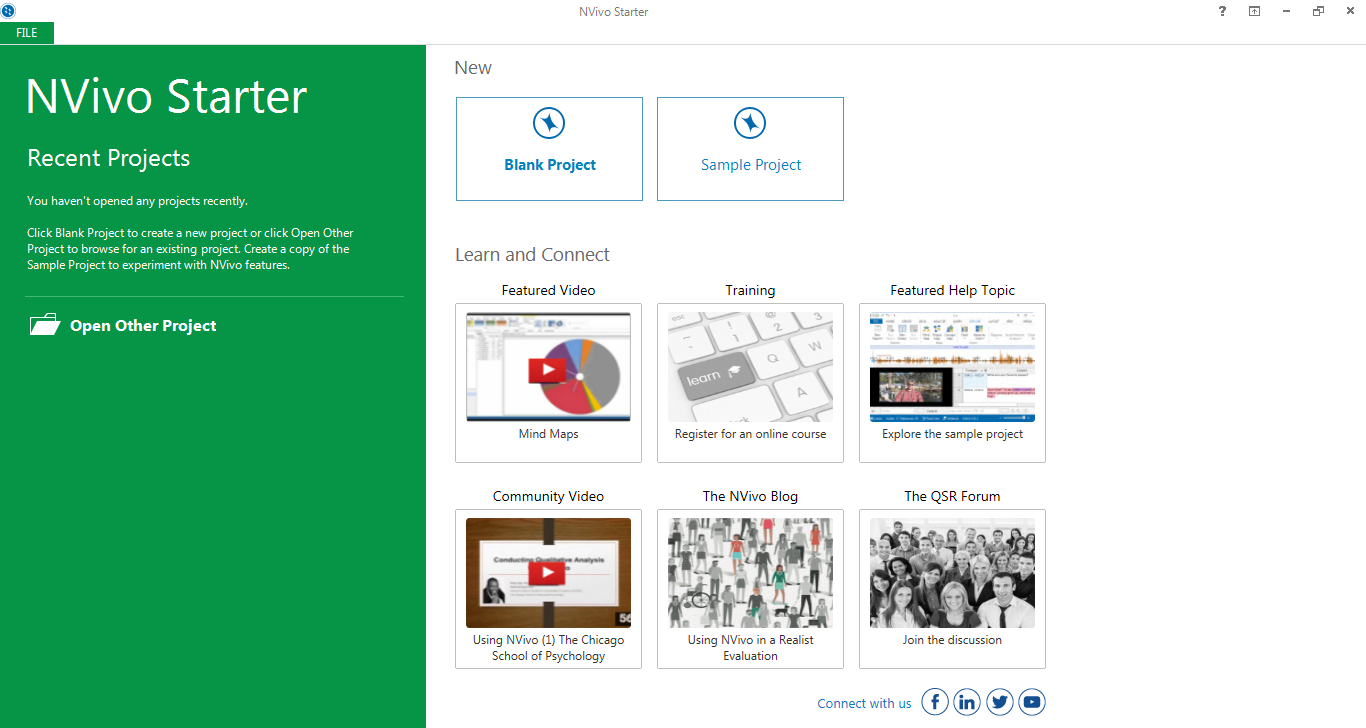This screenshot has height=728, width=1366.
Task: Close the NVivo Starter window
Action: (x=1350, y=11)
